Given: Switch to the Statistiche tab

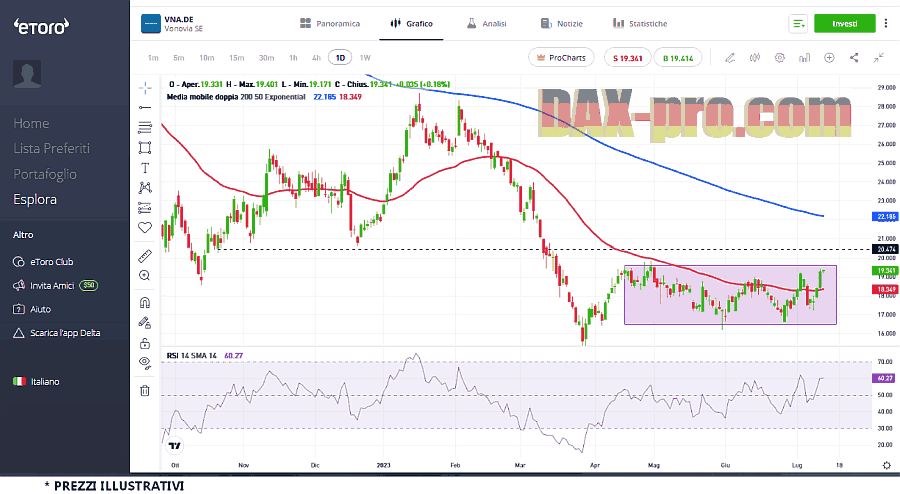Looking at the screenshot, I should tap(640, 24).
